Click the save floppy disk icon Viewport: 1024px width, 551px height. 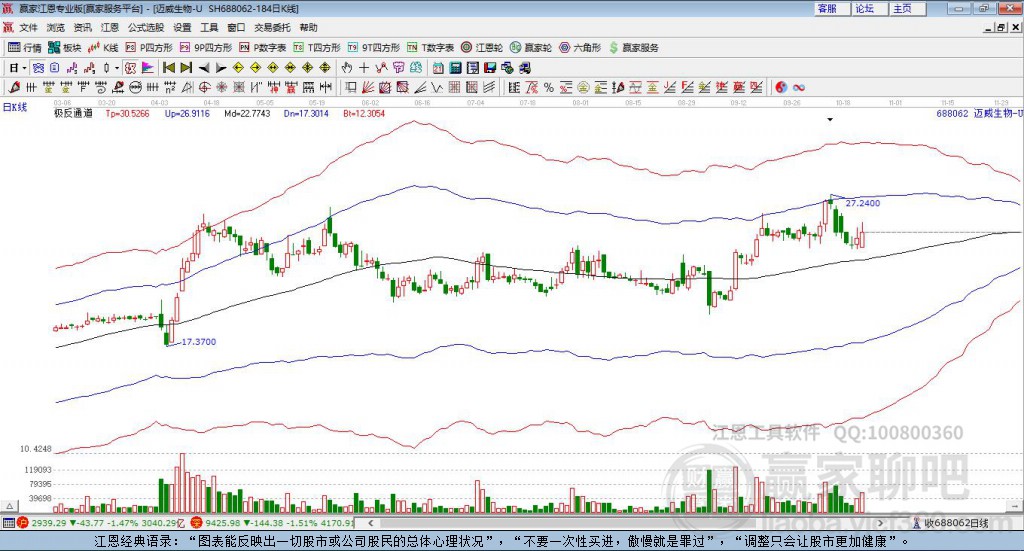(x=490, y=67)
